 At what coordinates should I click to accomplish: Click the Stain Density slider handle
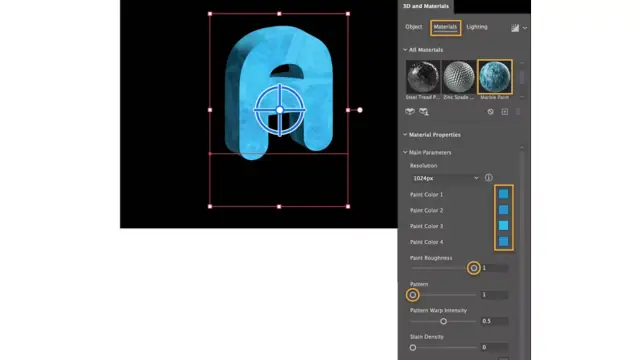[413, 348]
